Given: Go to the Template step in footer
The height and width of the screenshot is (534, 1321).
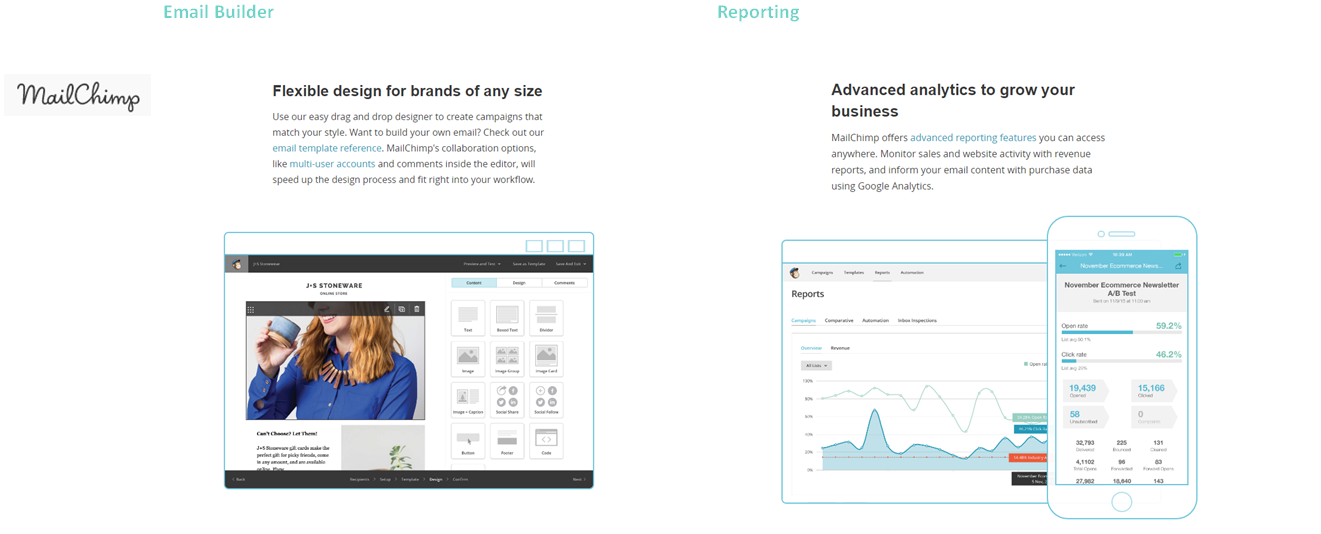Looking at the screenshot, I should [411, 479].
